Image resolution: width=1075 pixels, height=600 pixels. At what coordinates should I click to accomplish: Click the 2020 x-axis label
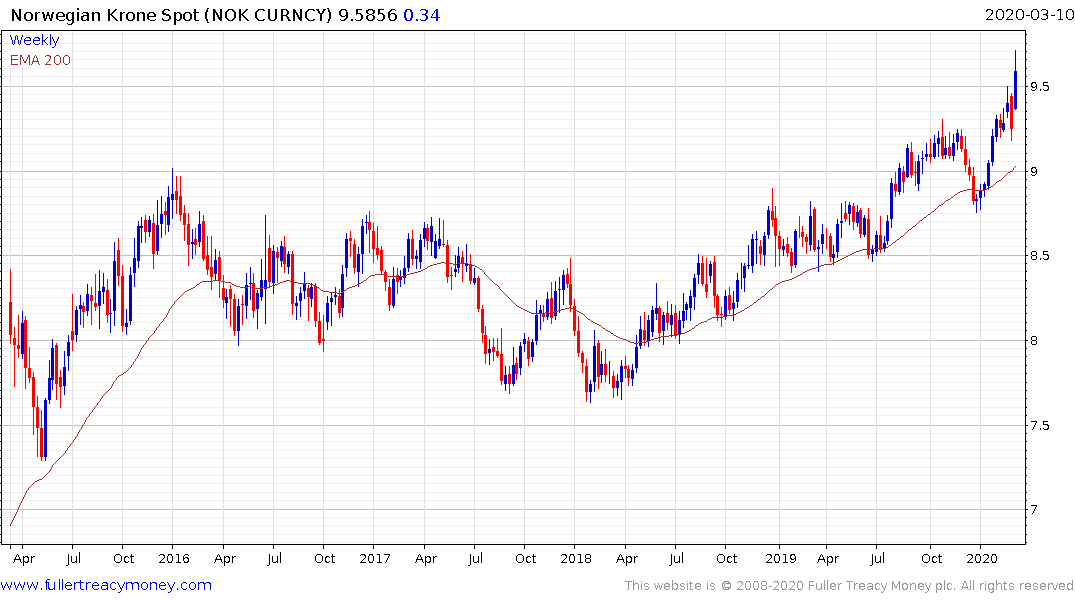[x=982, y=558]
